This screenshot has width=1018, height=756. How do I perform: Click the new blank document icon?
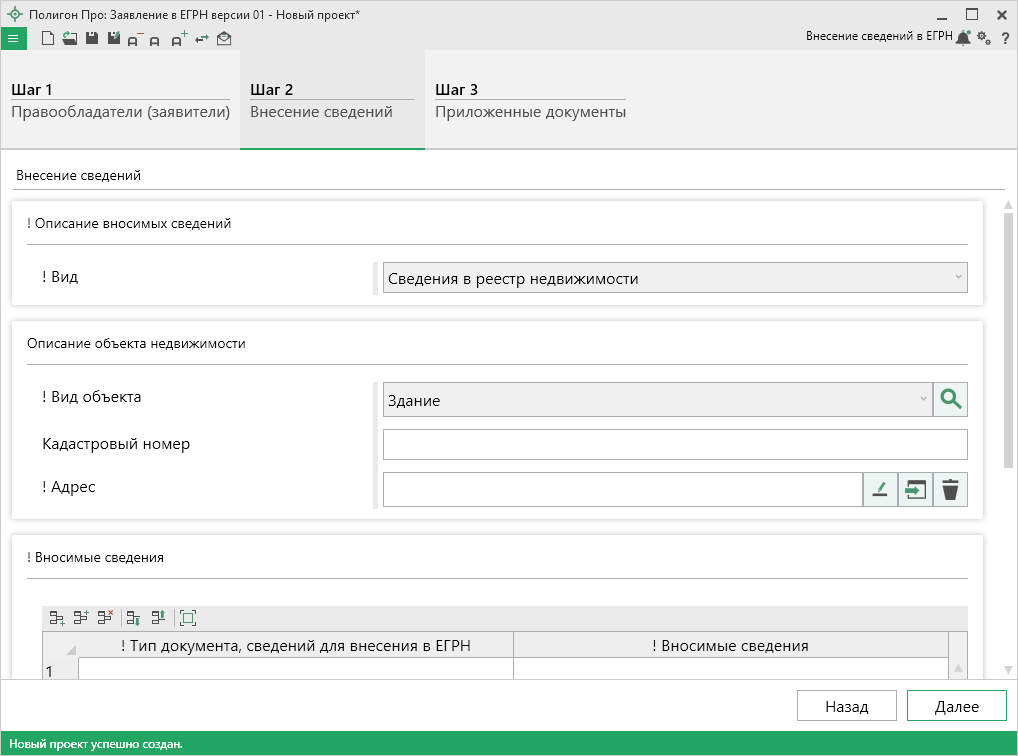click(47, 39)
